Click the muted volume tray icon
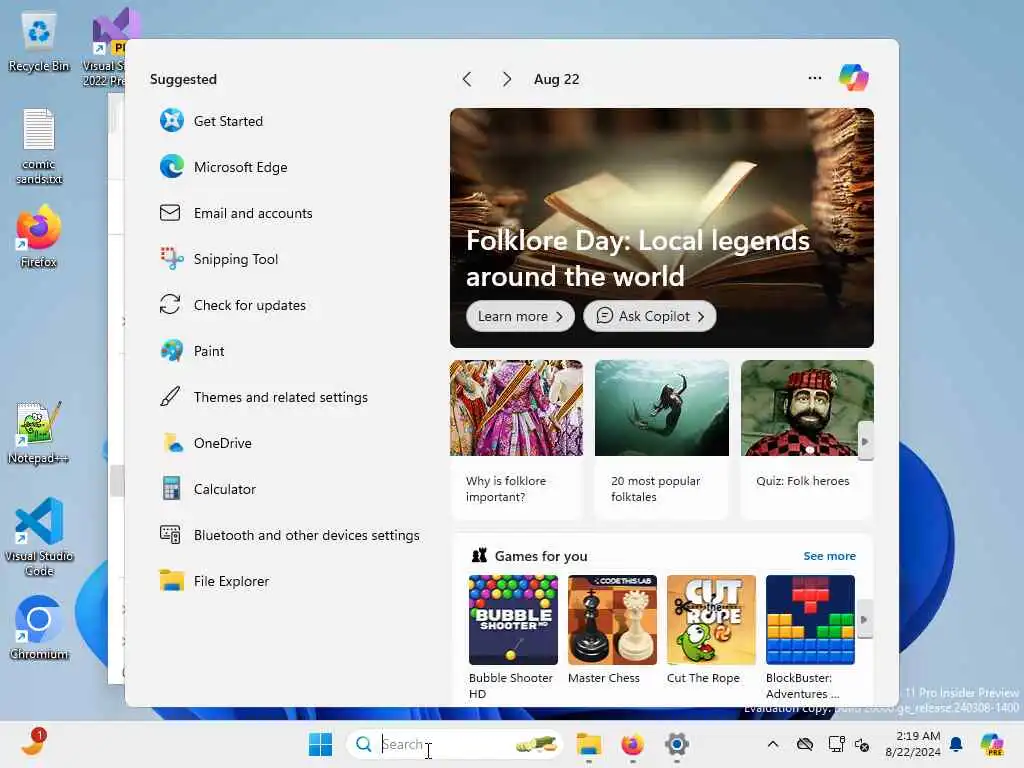Viewport: 1024px width, 768px height. click(862, 744)
